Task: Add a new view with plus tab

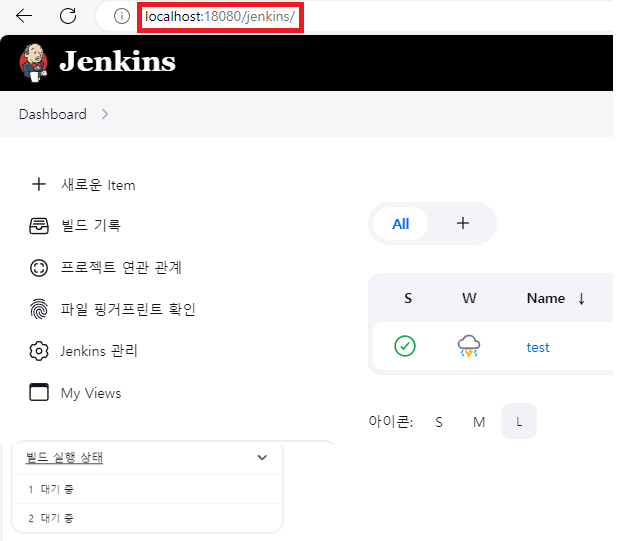Action: click(462, 223)
